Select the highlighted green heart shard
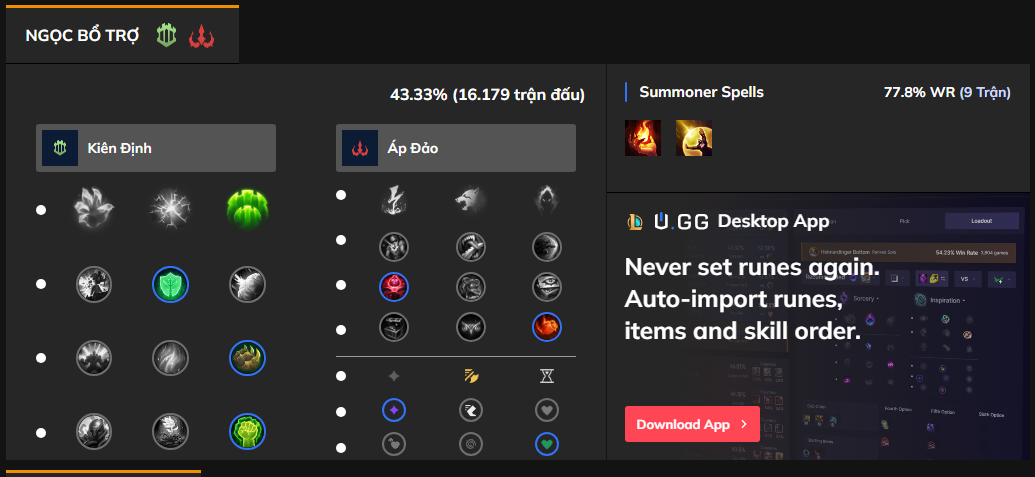 tap(547, 442)
